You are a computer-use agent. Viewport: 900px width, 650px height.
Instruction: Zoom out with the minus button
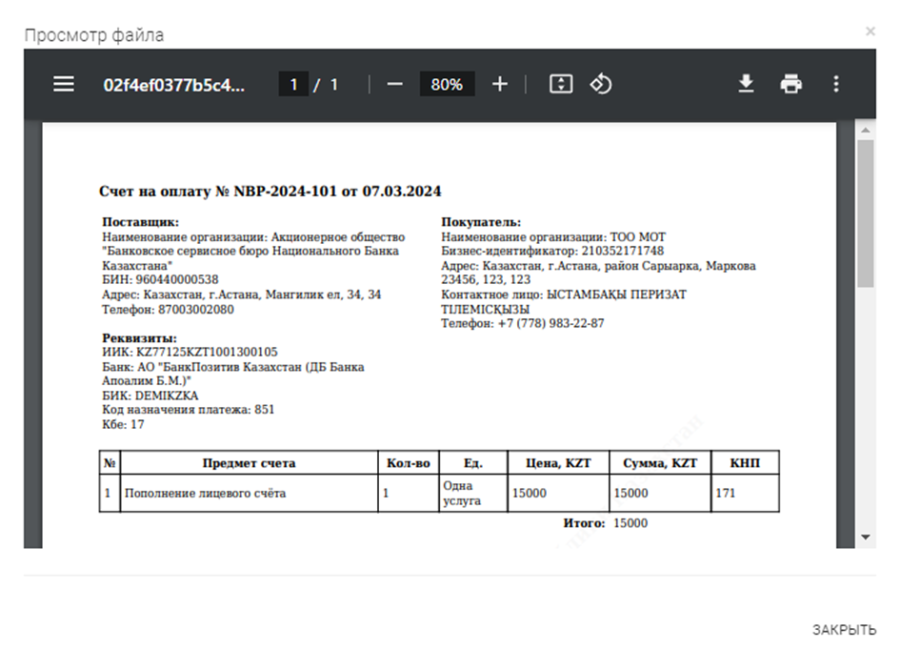click(x=394, y=85)
